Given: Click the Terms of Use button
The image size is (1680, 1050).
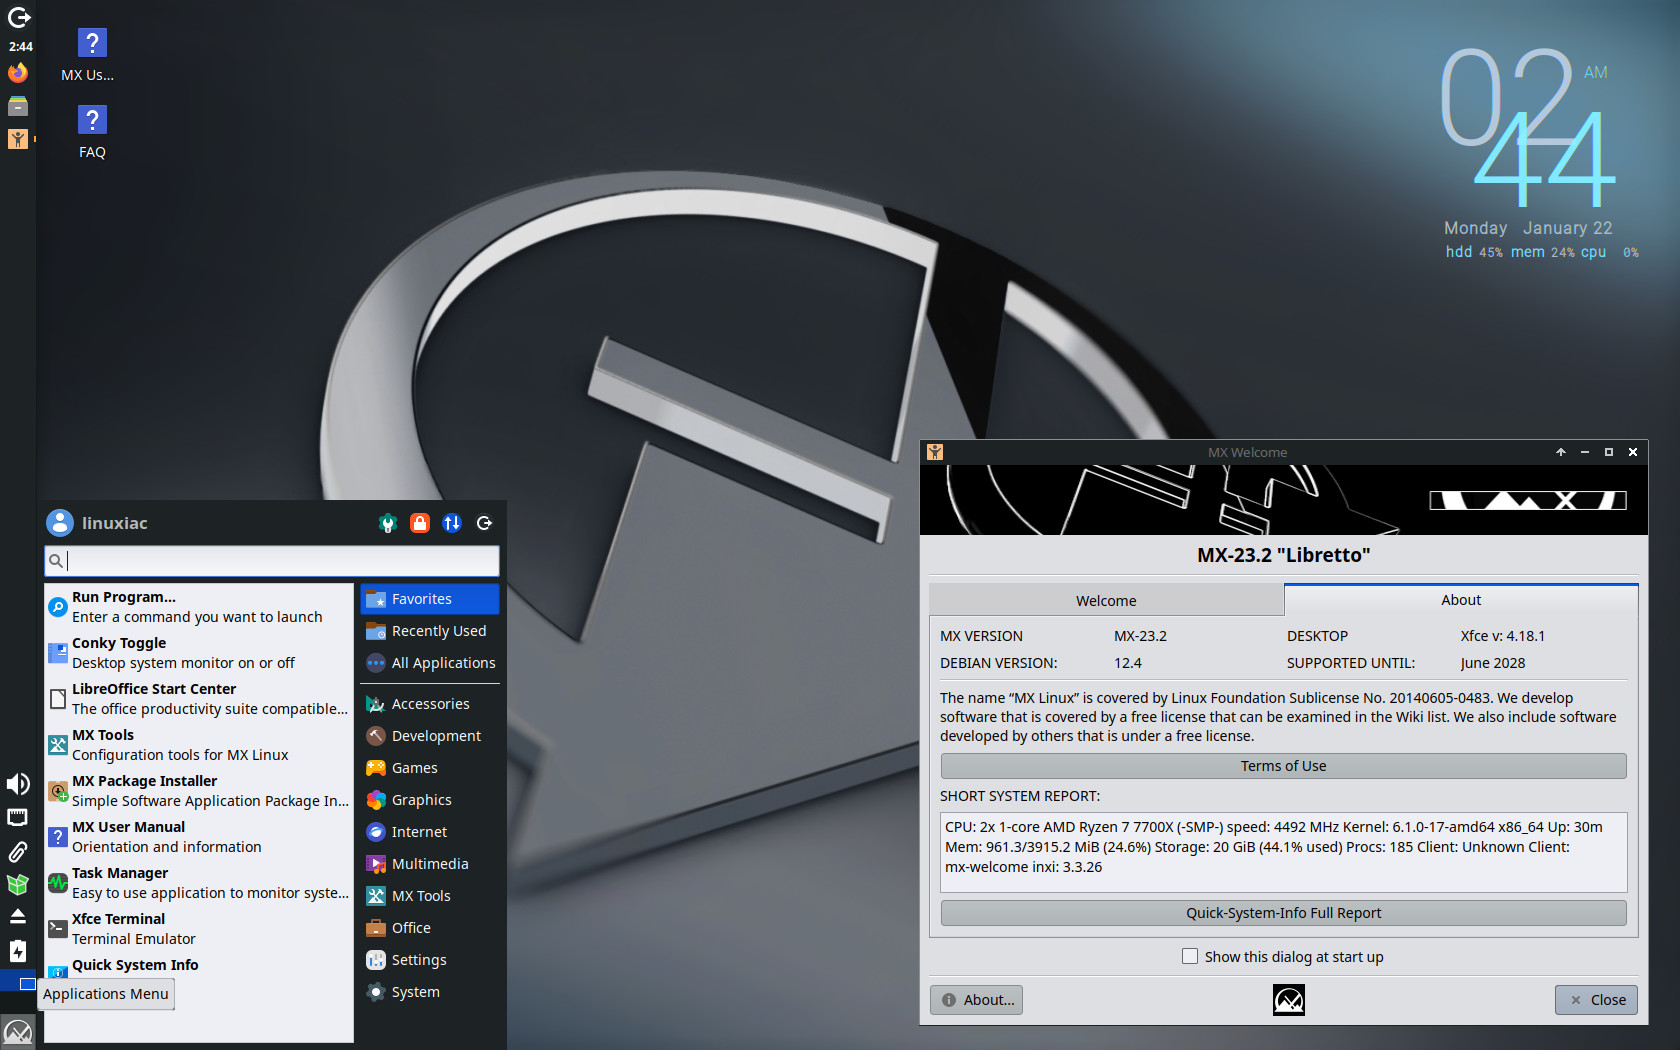Looking at the screenshot, I should [1283, 766].
